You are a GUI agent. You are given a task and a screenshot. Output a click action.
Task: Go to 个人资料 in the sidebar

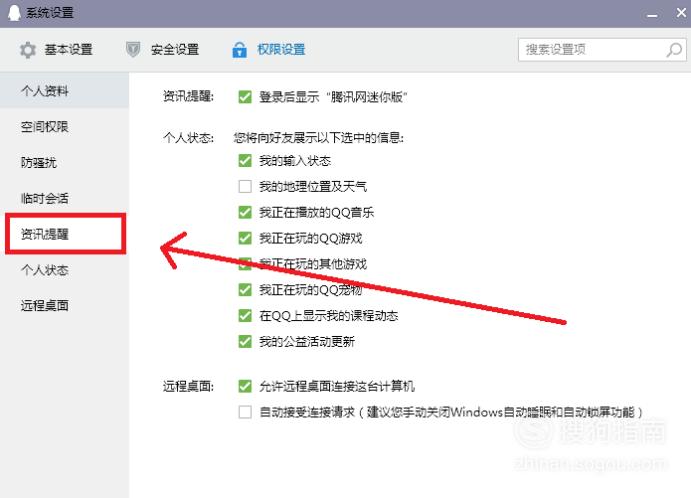coord(64,91)
